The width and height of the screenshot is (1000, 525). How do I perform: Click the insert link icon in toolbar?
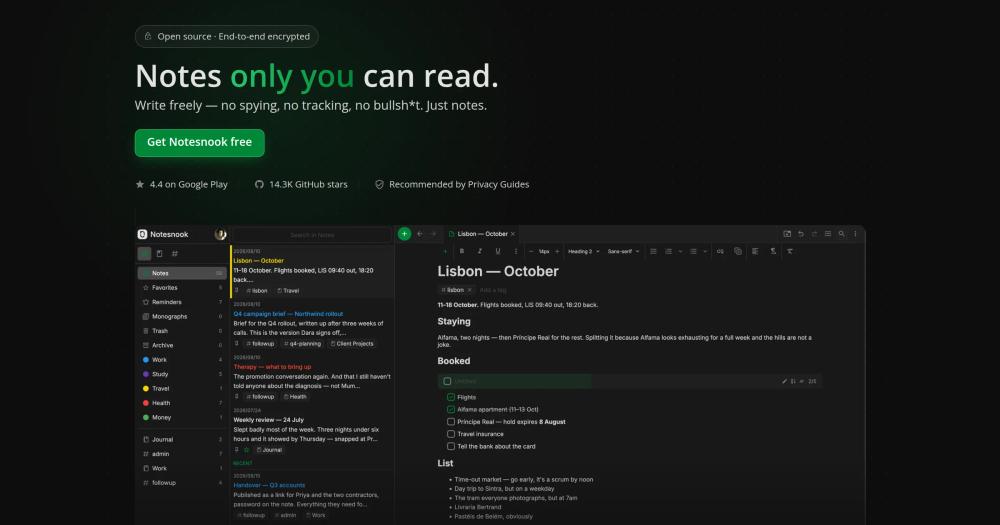click(x=720, y=251)
